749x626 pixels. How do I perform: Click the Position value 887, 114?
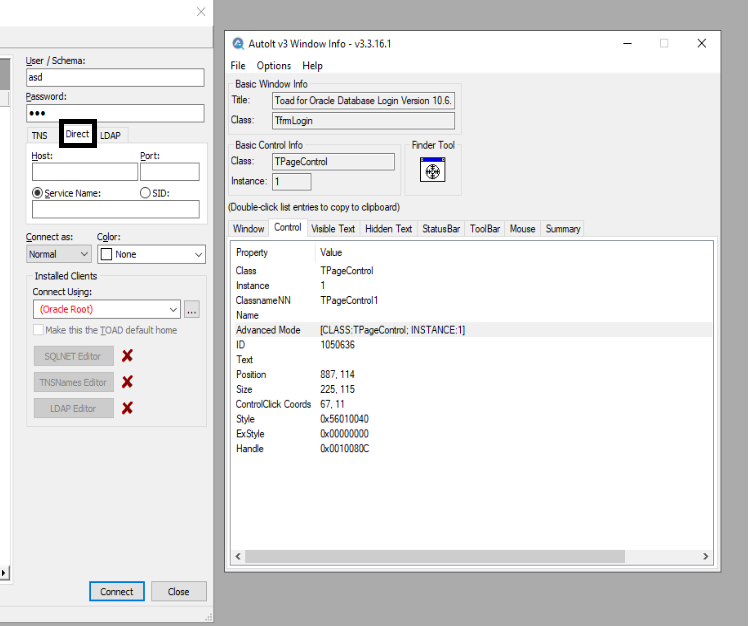point(337,374)
